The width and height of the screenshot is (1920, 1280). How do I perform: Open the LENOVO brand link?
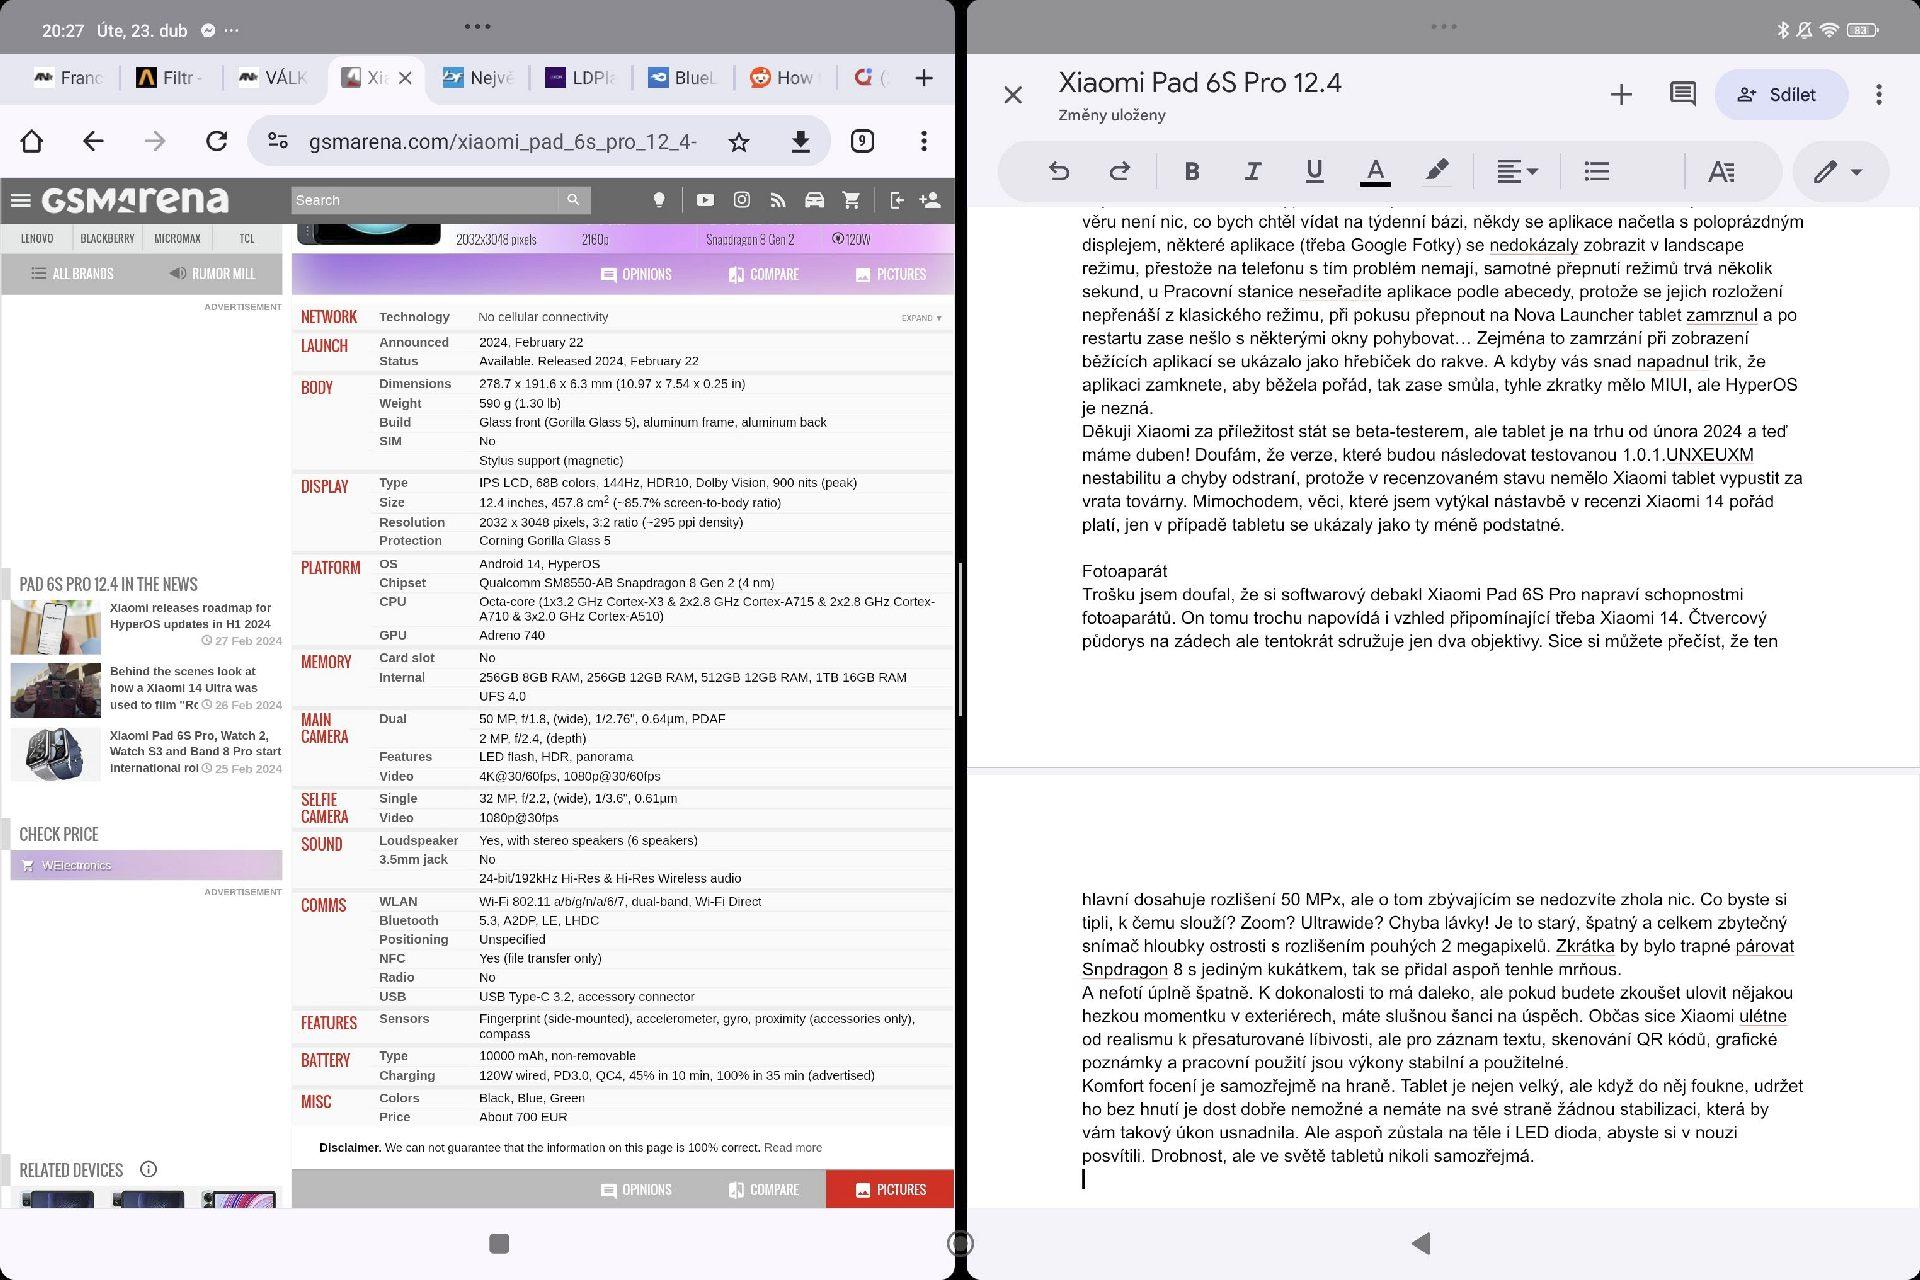pyautogui.click(x=37, y=238)
